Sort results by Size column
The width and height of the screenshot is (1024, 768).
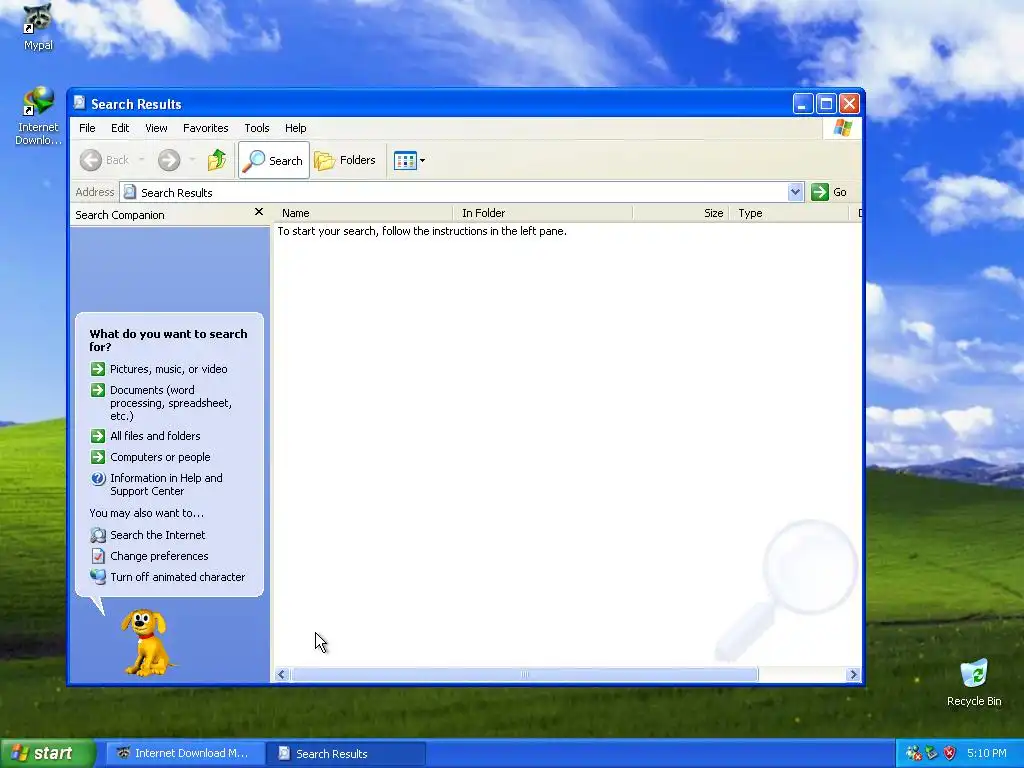(x=680, y=213)
